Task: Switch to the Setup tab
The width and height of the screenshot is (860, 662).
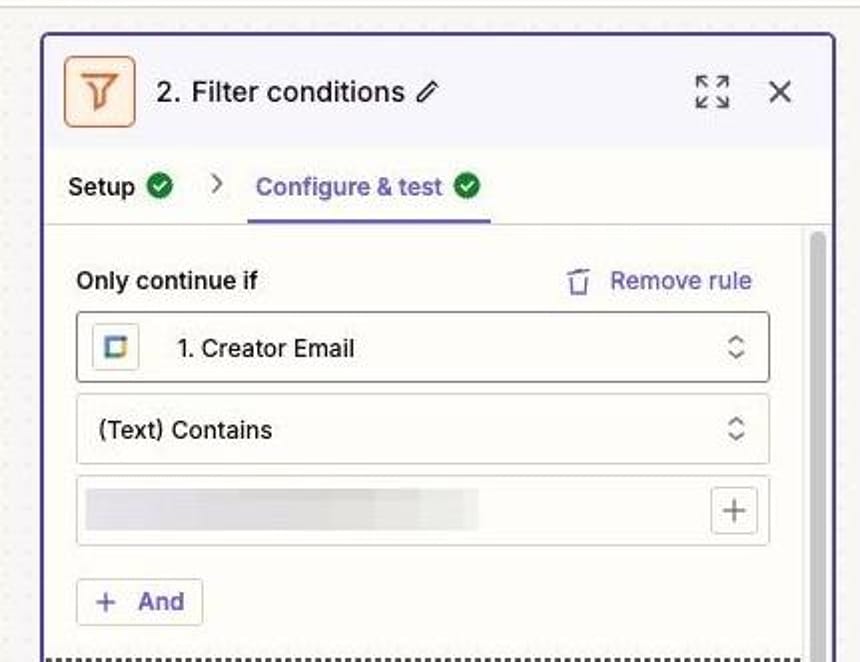Action: point(104,186)
